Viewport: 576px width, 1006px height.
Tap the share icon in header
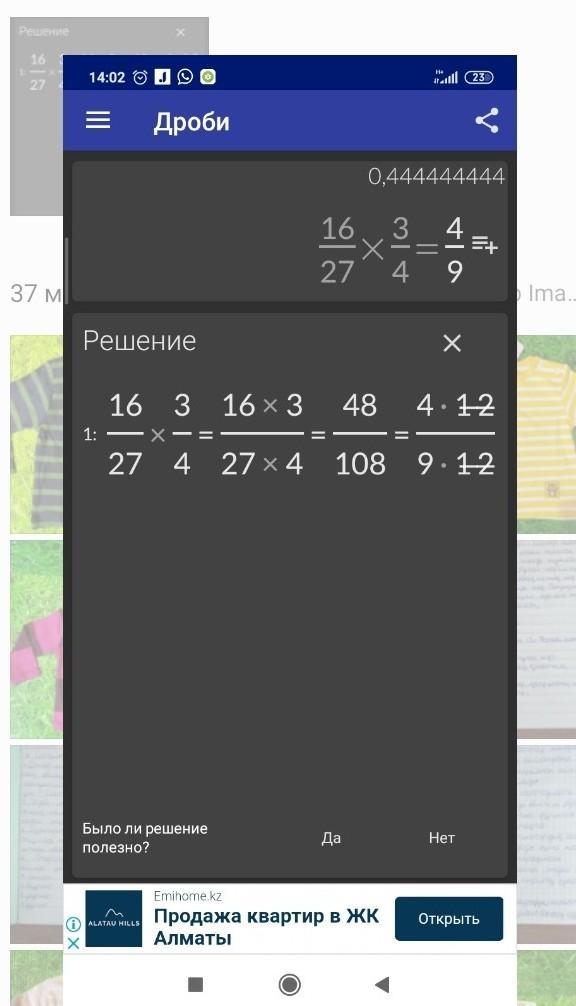pos(487,121)
